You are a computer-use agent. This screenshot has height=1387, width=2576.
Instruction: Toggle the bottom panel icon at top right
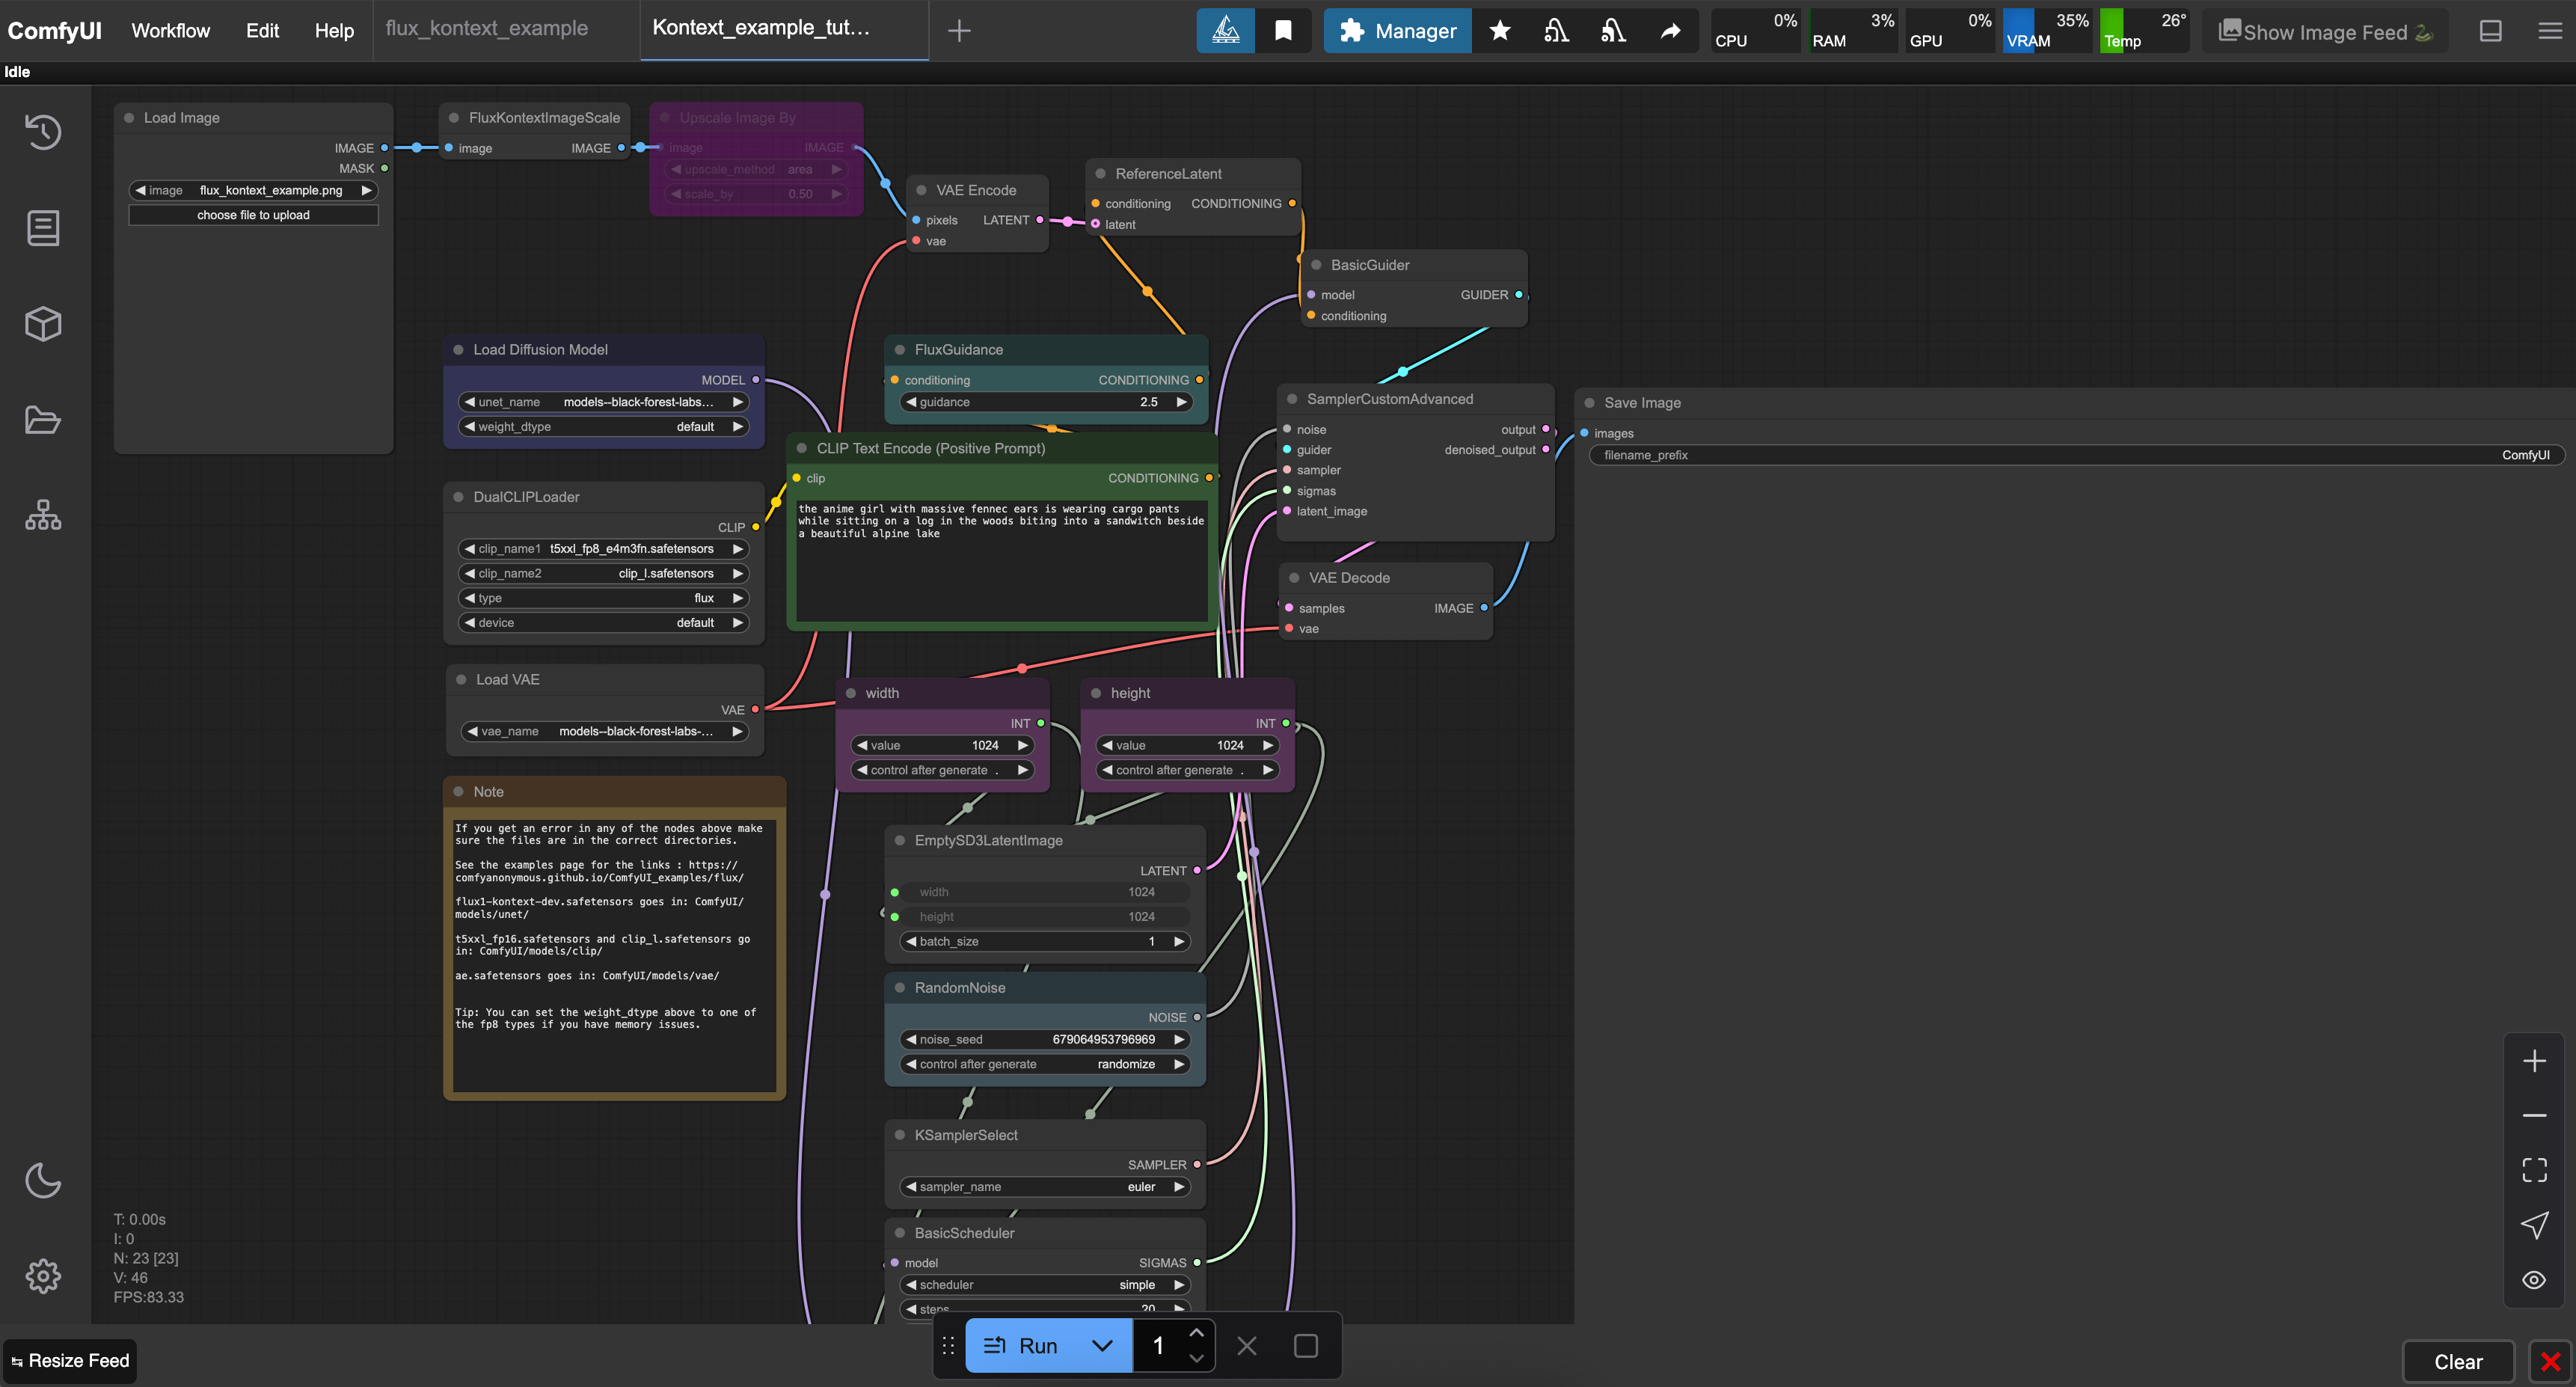click(2490, 31)
